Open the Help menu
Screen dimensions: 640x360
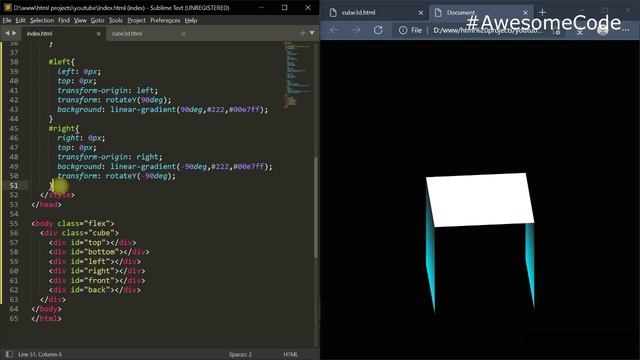tap(191, 20)
